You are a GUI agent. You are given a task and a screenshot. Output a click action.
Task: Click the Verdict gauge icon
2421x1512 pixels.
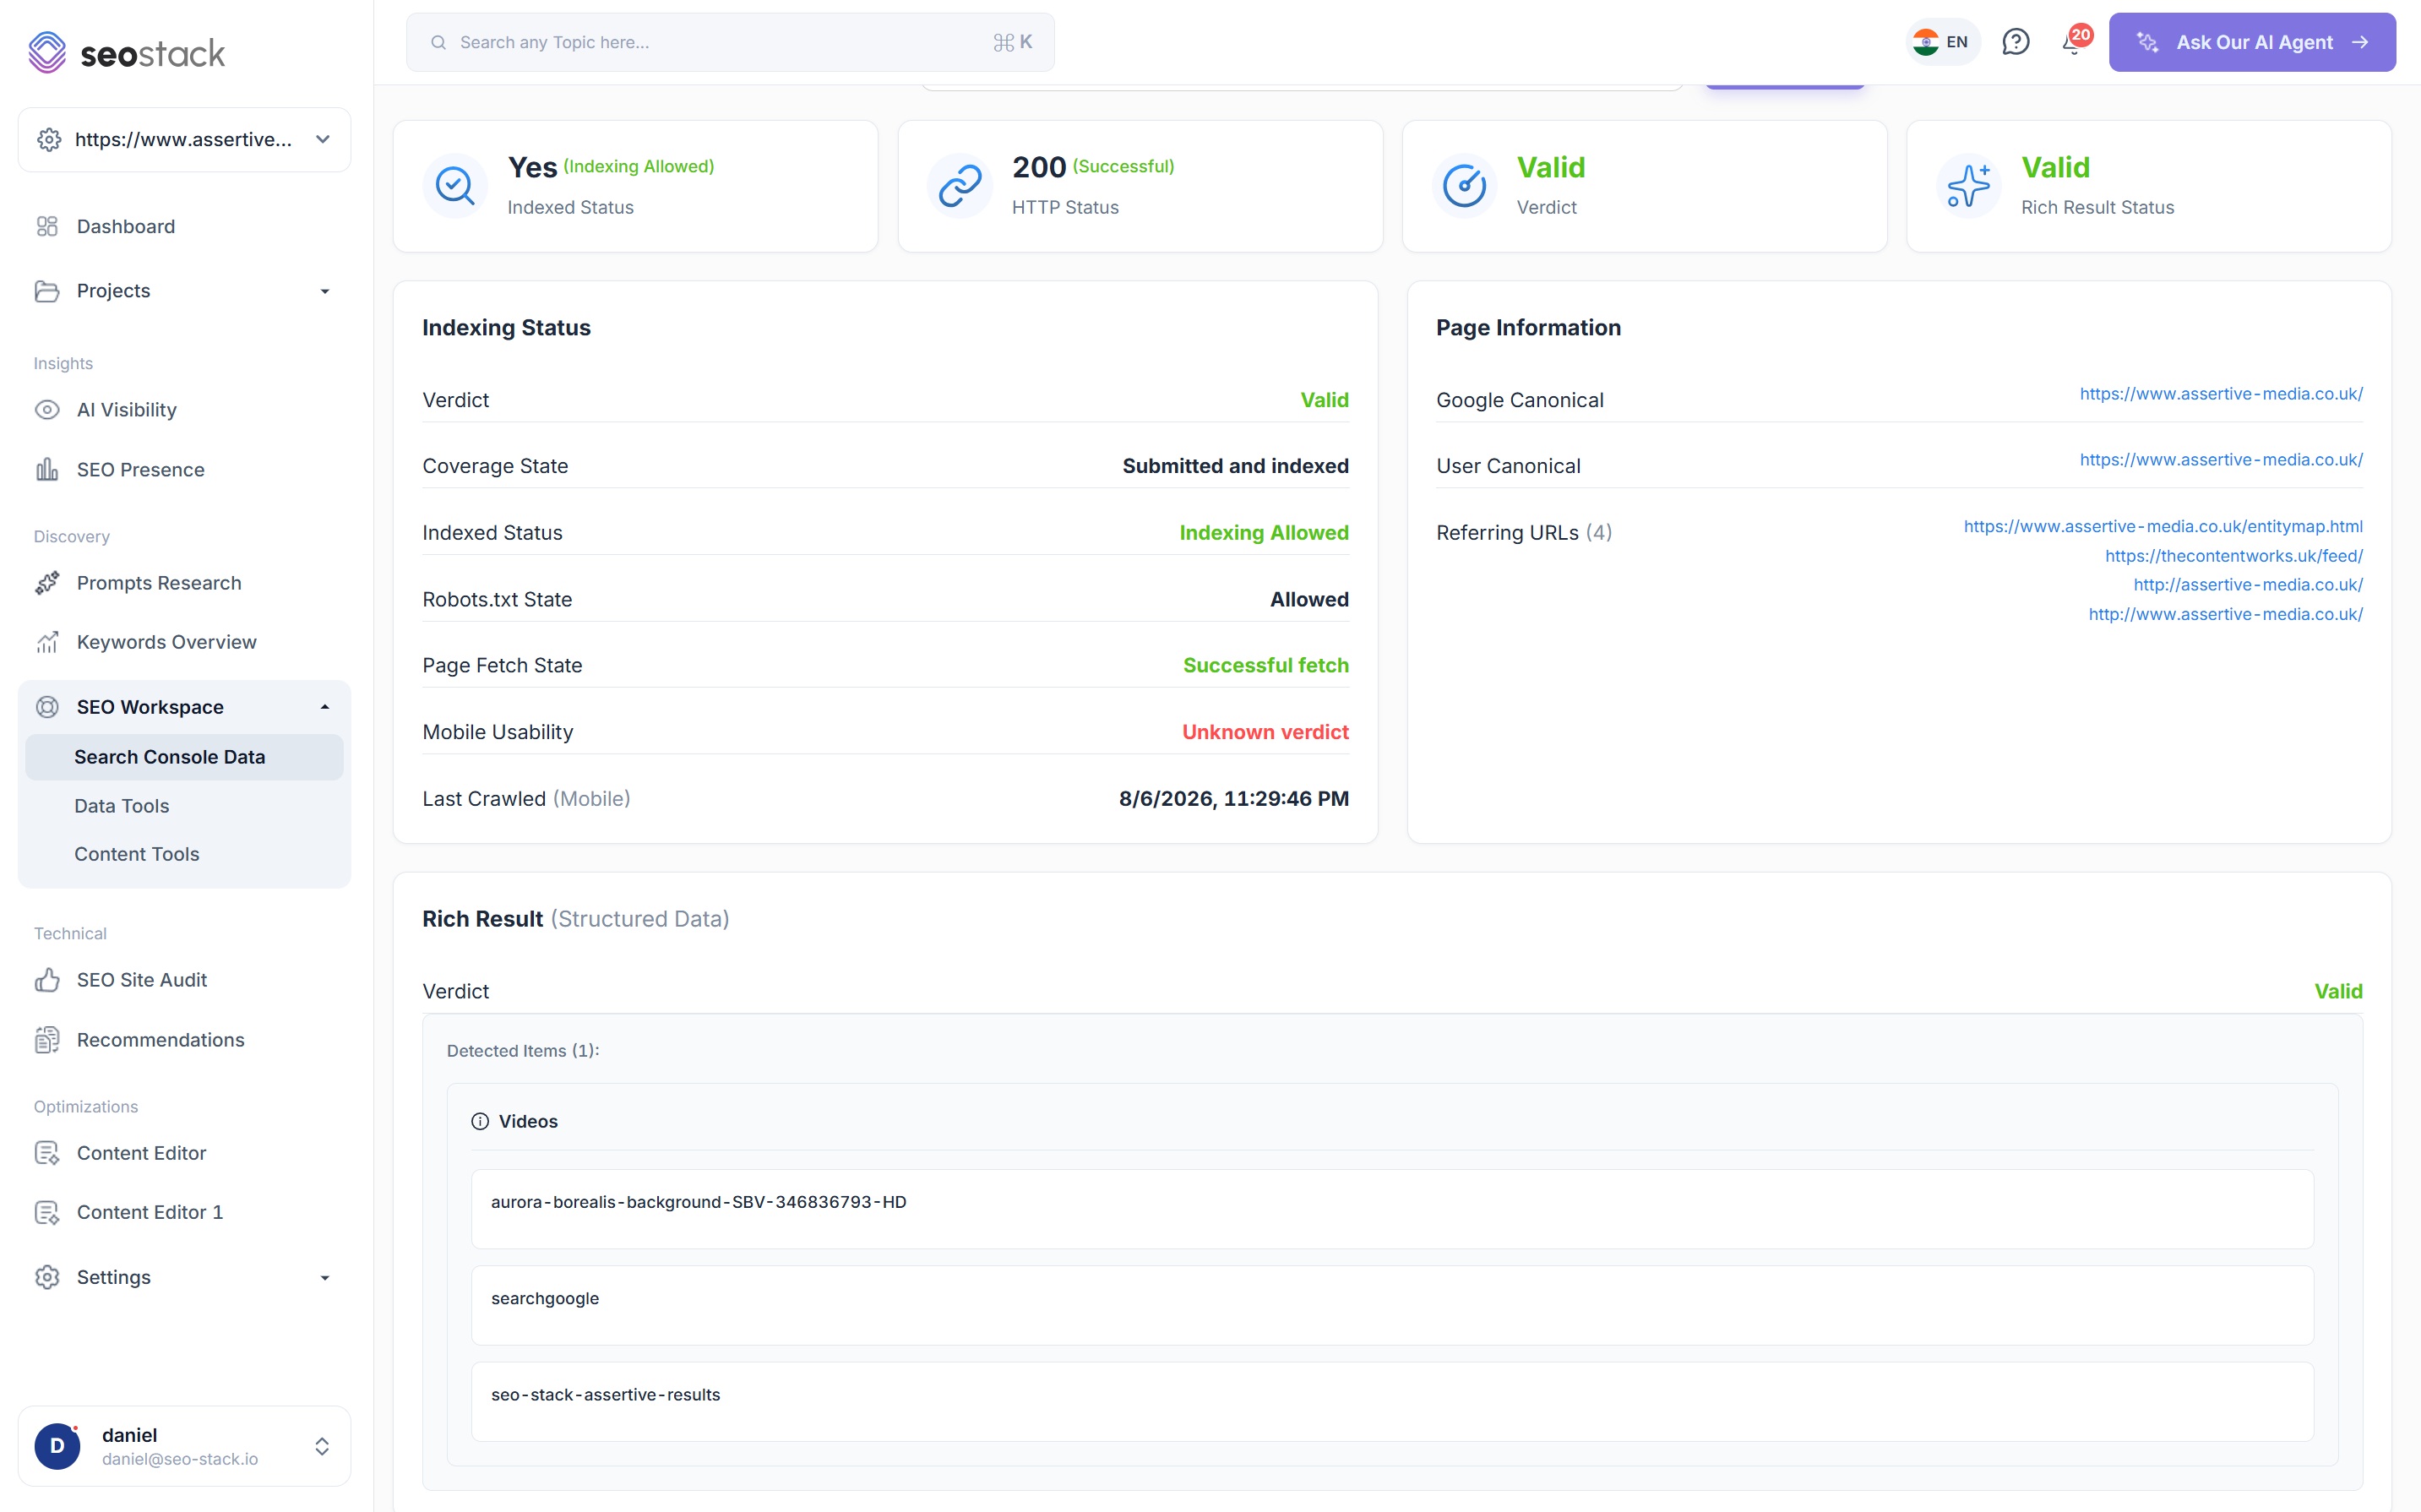point(1464,186)
